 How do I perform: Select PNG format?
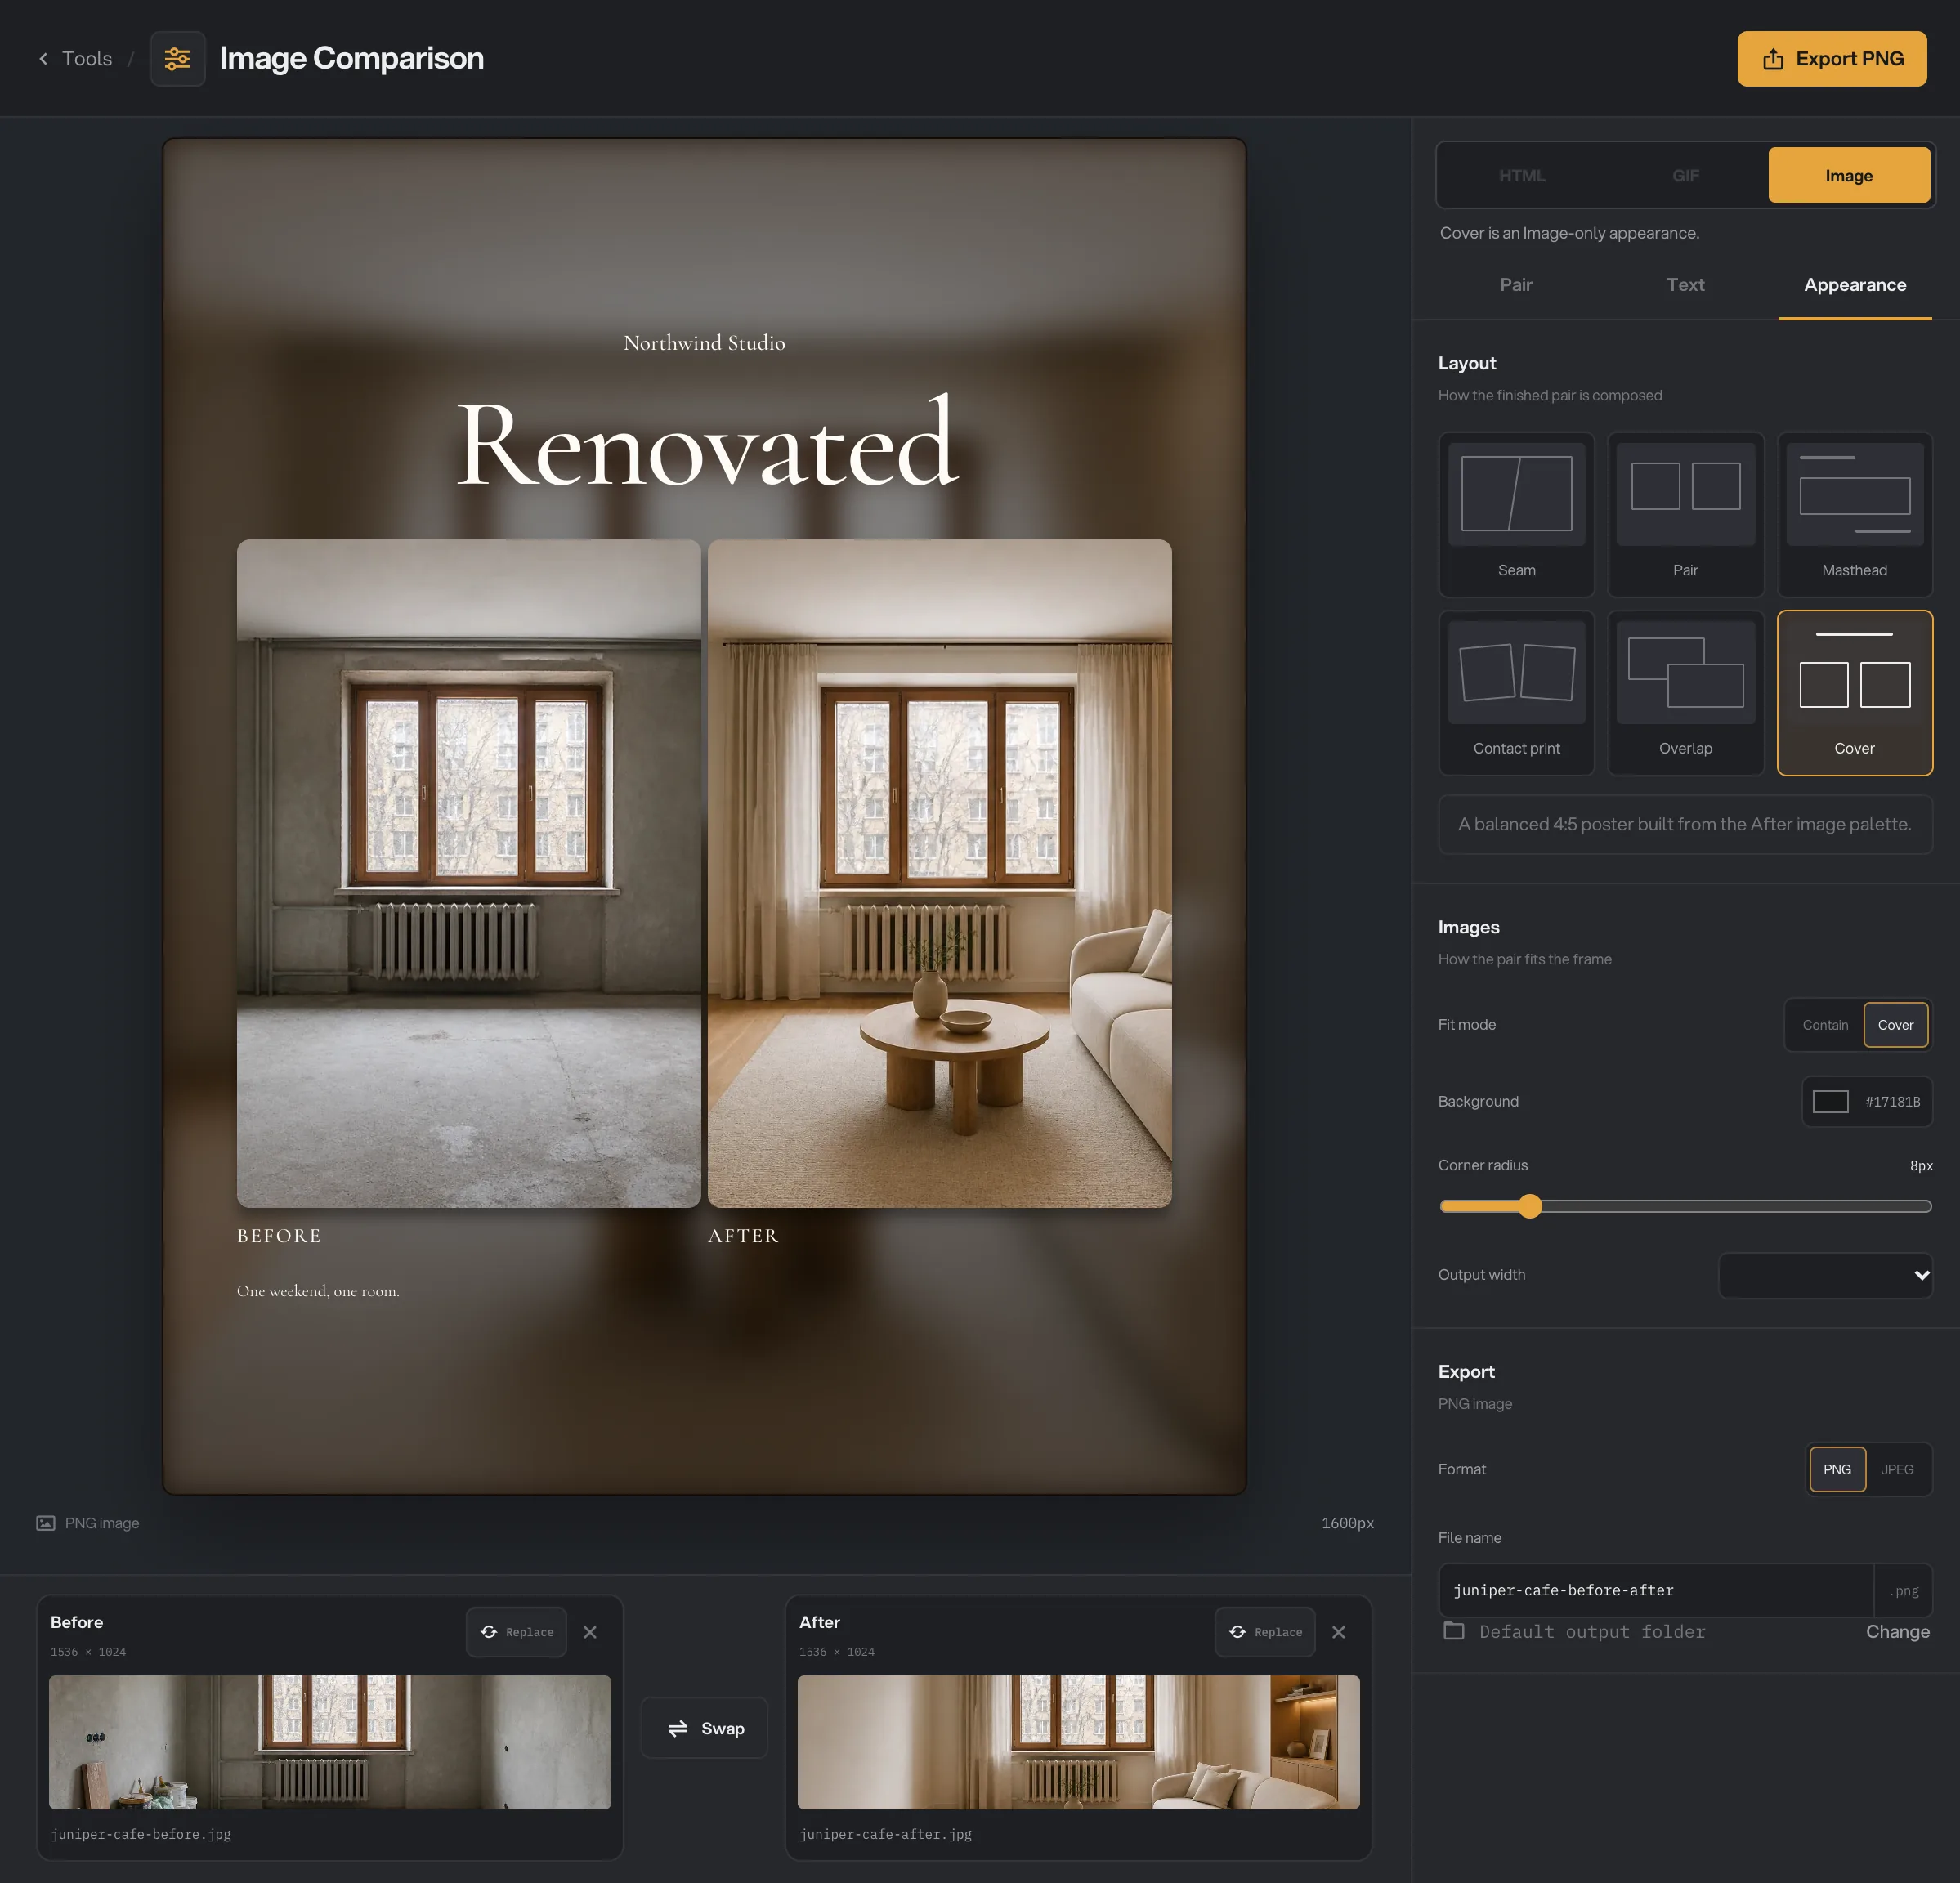coord(1837,1469)
